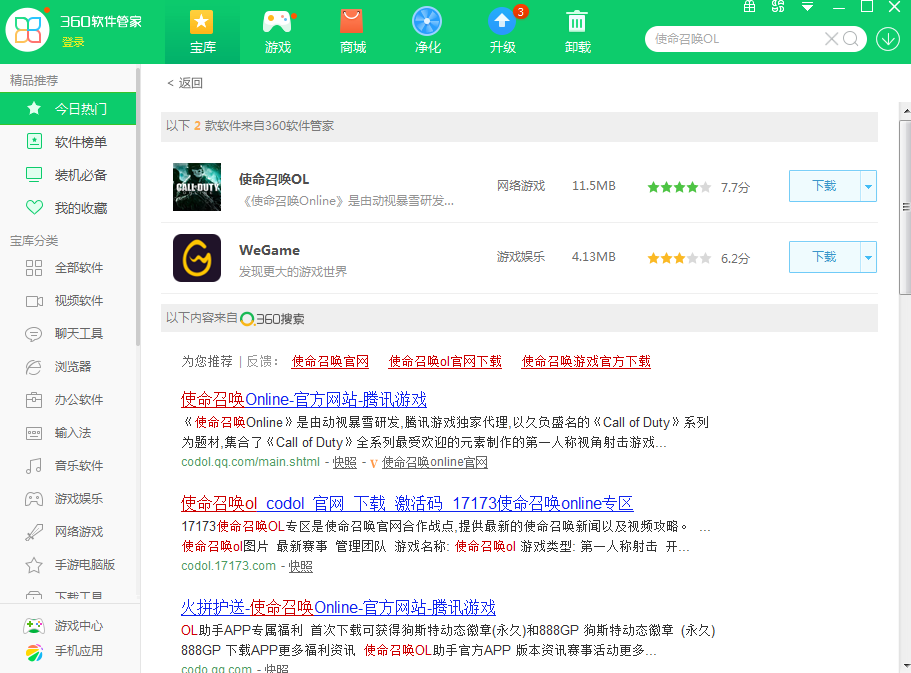The height and width of the screenshot is (673, 911).
Task: Click the 网络游戏 category label of 使命召唤OL
Action: 521,186
